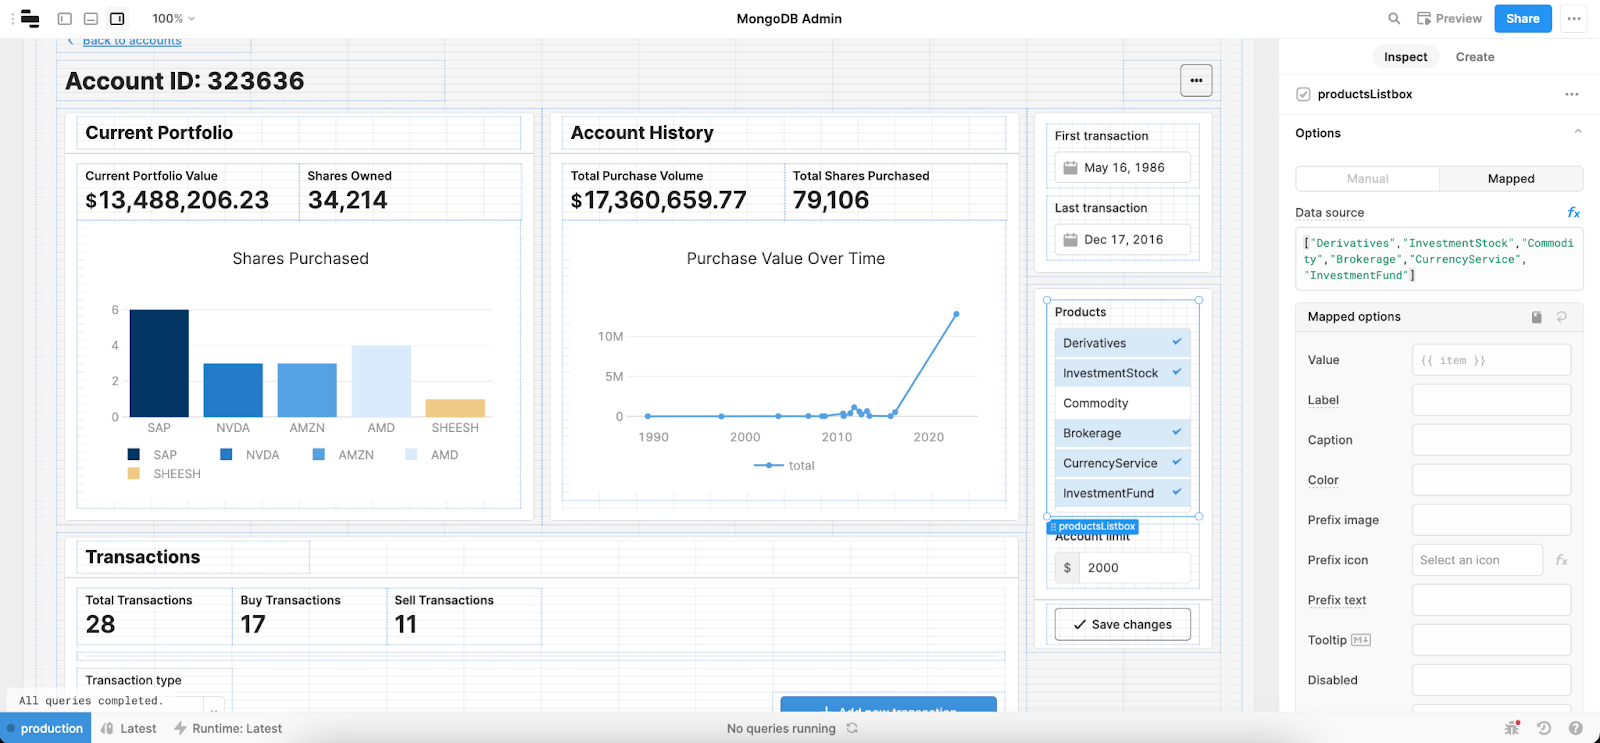Screen dimensions: 1600x743
Task: Select the Account ID: 323636 heading
Action: (x=185, y=81)
